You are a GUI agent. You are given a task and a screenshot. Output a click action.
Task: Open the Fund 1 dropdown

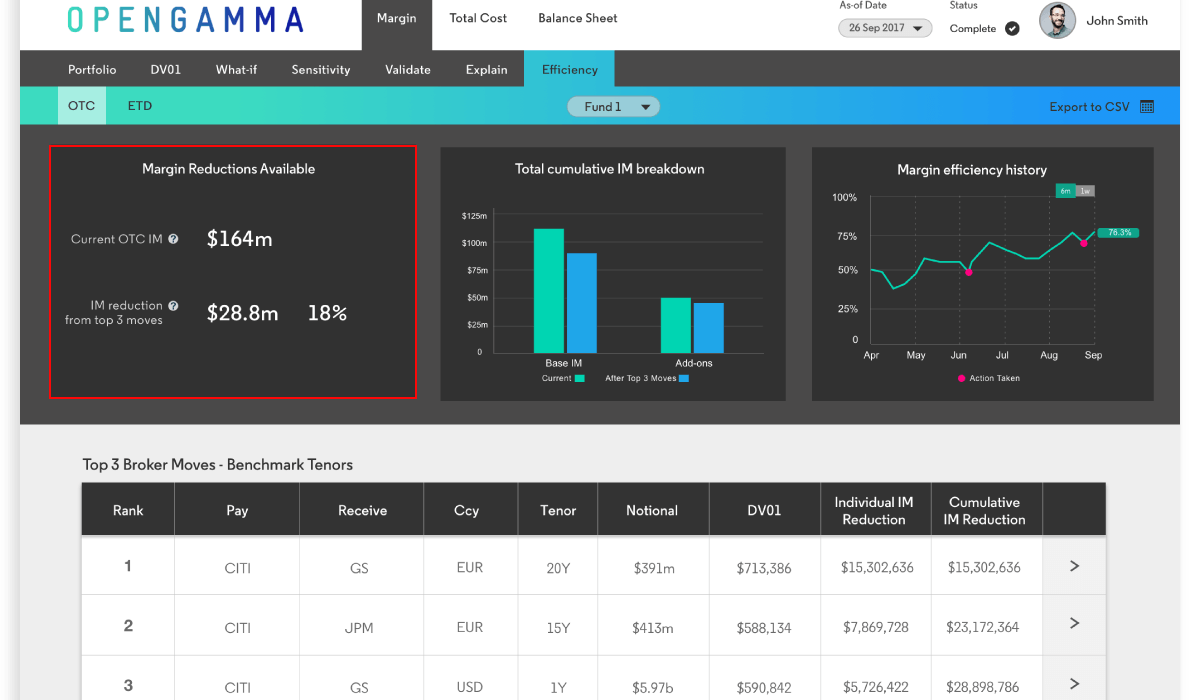coord(613,106)
